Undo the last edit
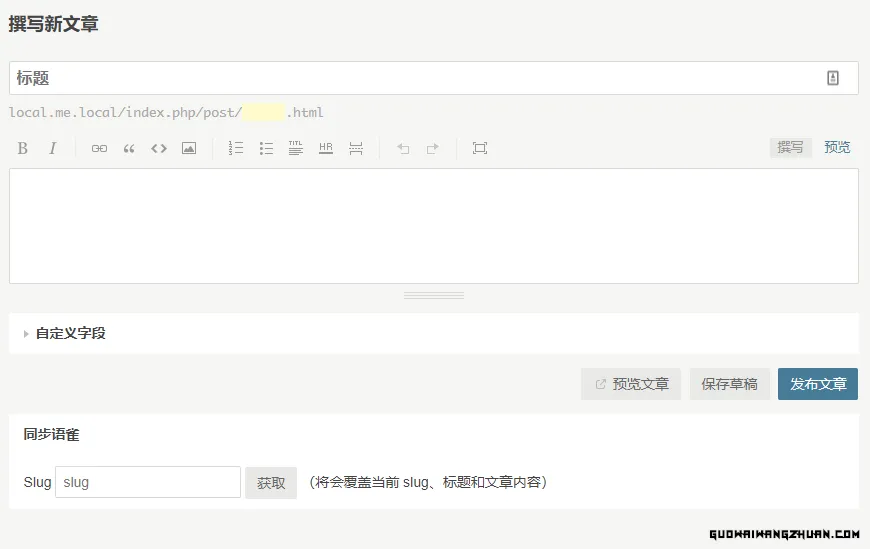870x549 pixels. pos(403,148)
